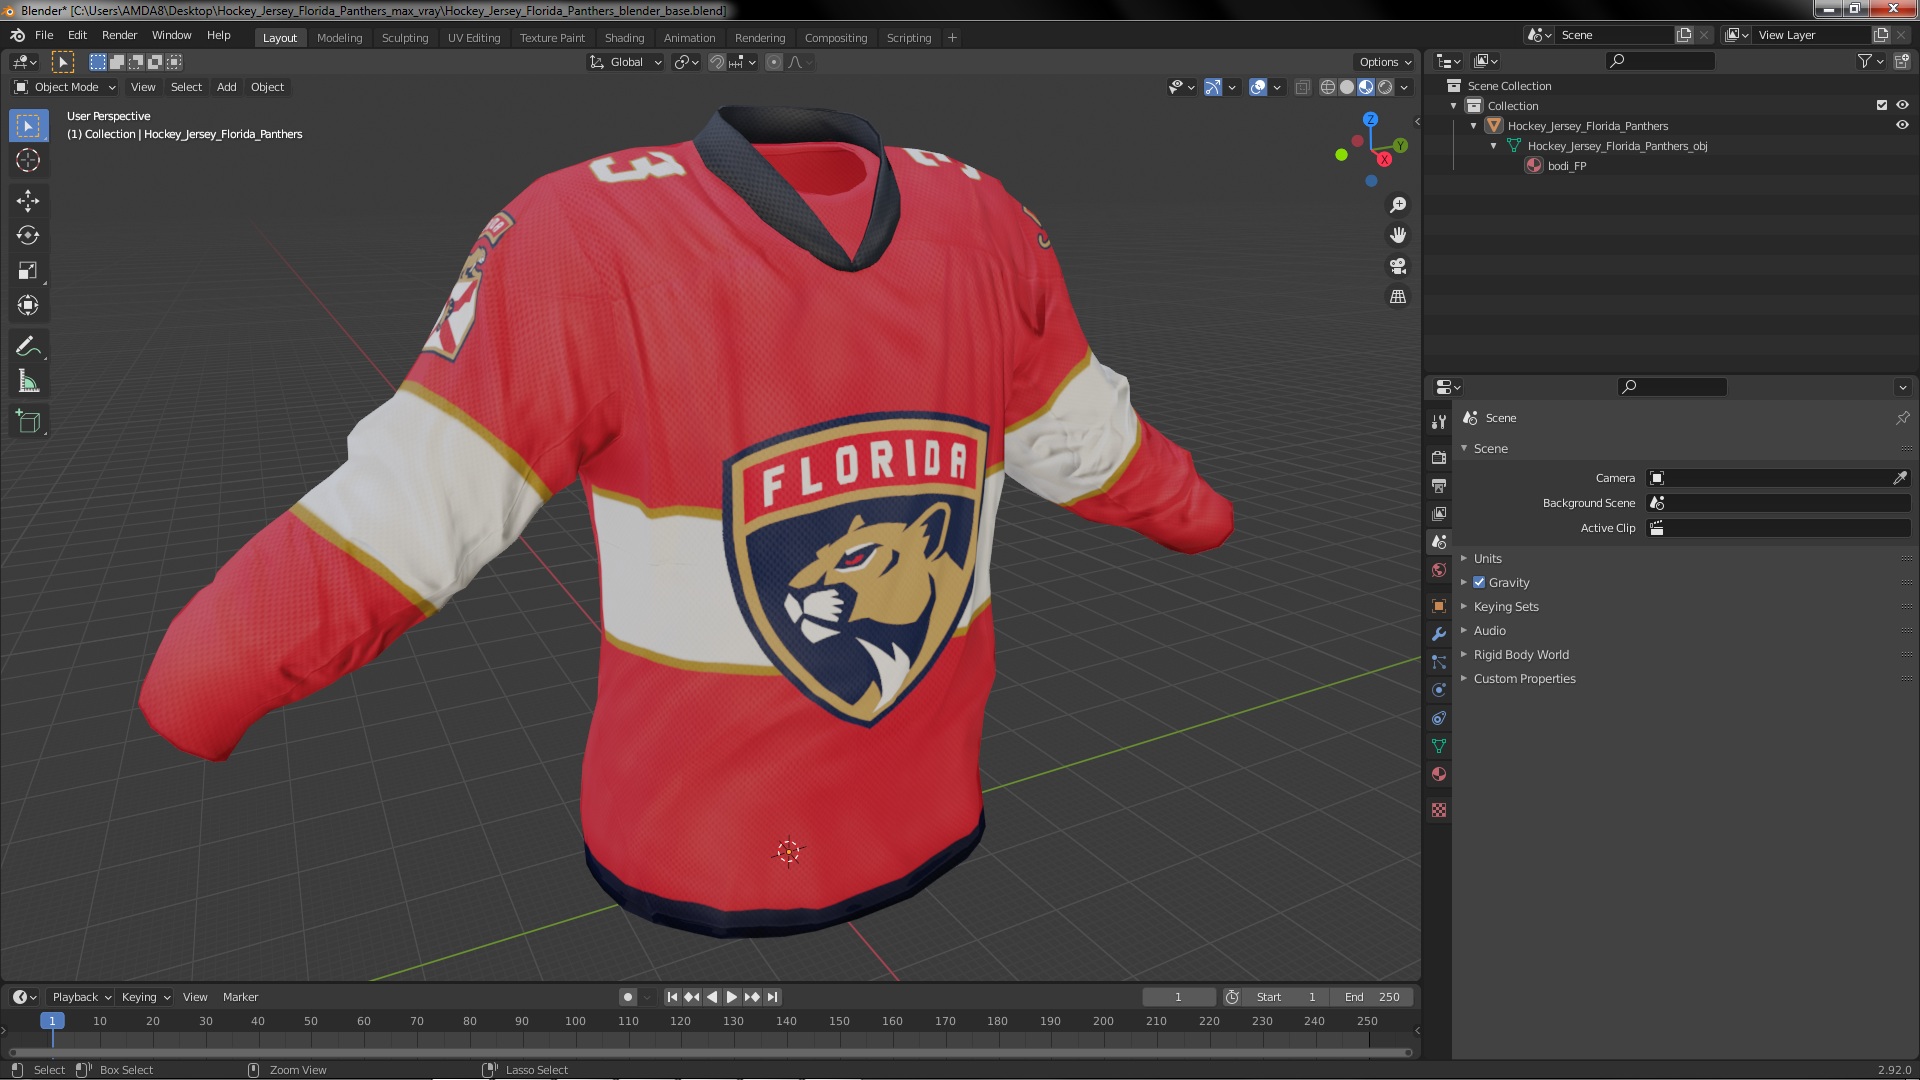The image size is (1920, 1080).
Task: Open the Object properties tab
Action: (1439, 606)
